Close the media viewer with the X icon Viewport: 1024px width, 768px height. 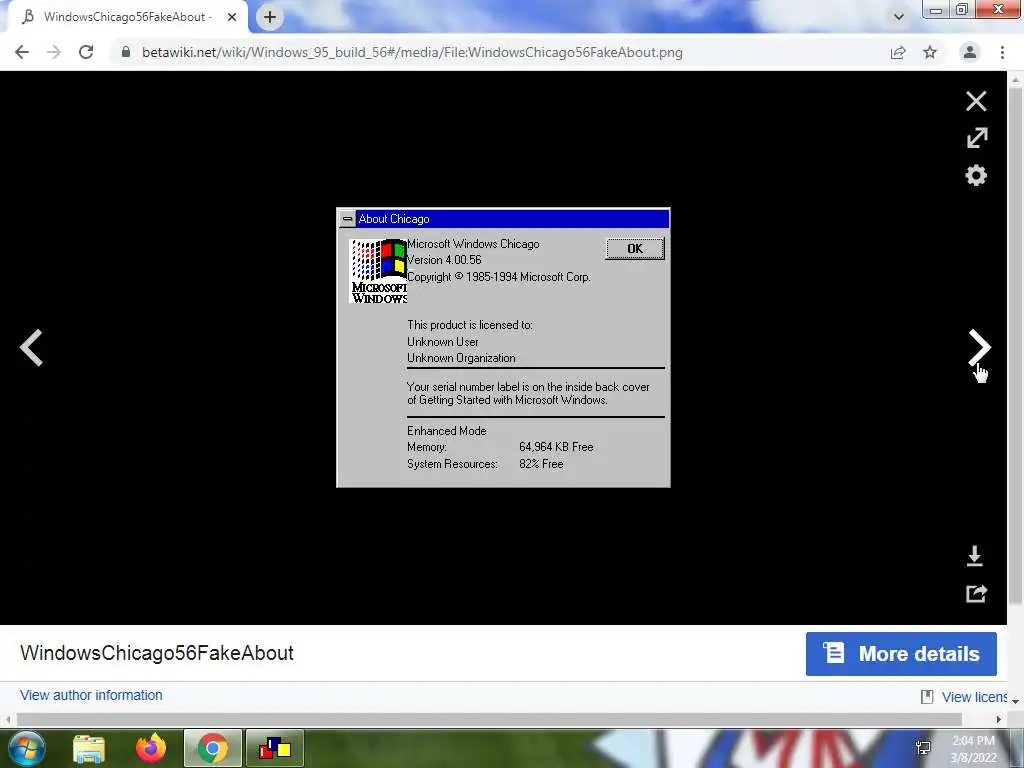(x=976, y=101)
